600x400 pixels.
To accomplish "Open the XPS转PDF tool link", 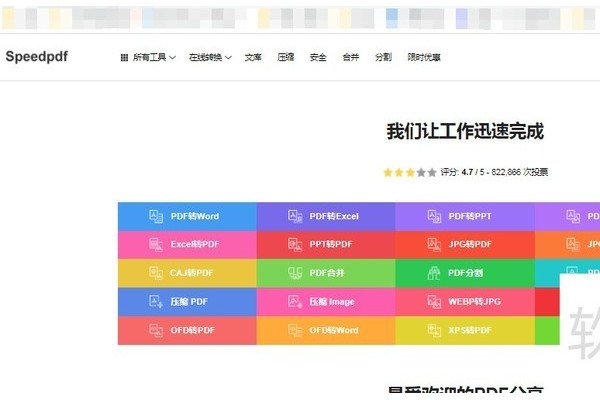I will (465, 330).
